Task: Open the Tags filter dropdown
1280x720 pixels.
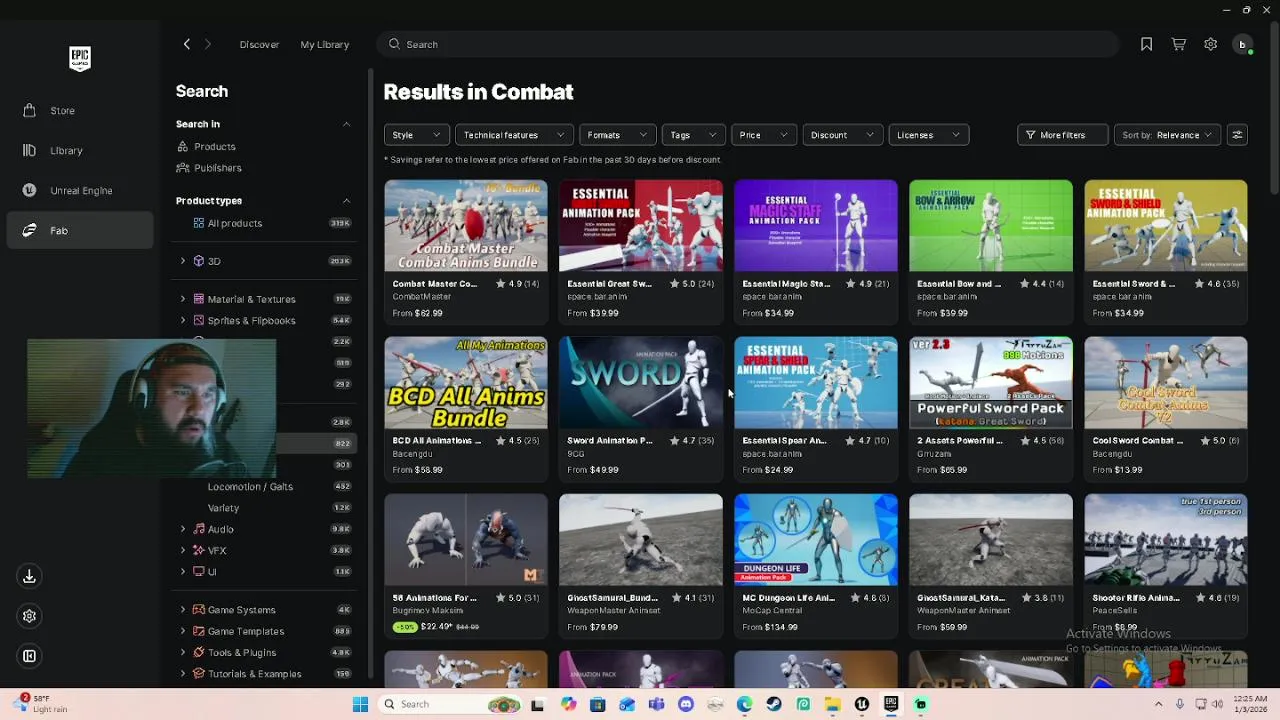Action: point(693,135)
